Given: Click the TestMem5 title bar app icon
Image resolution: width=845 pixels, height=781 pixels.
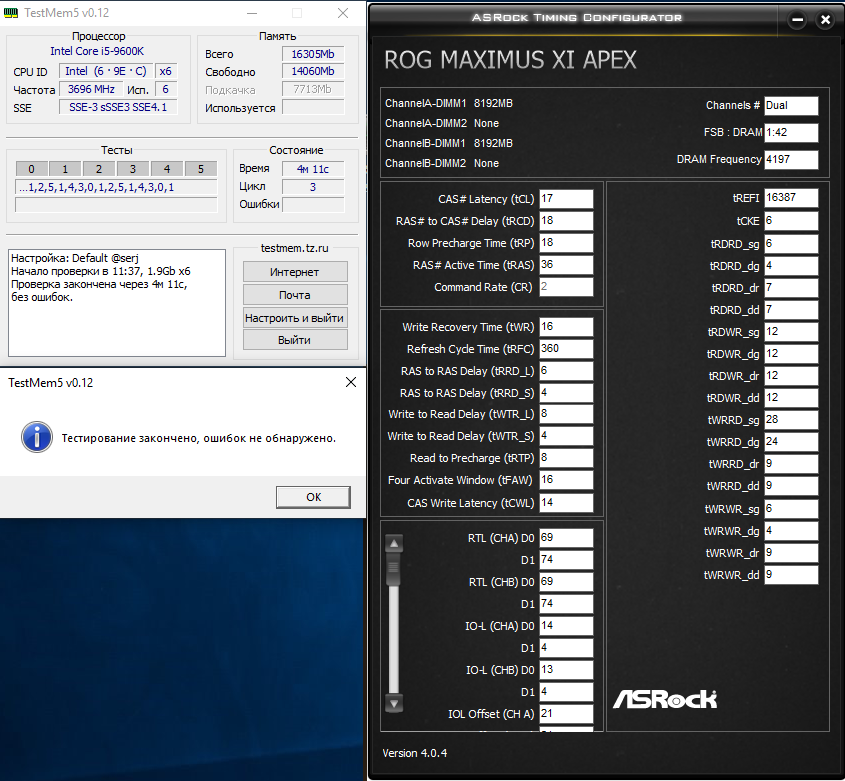Looking at the screenshot, I should (11, 13).
